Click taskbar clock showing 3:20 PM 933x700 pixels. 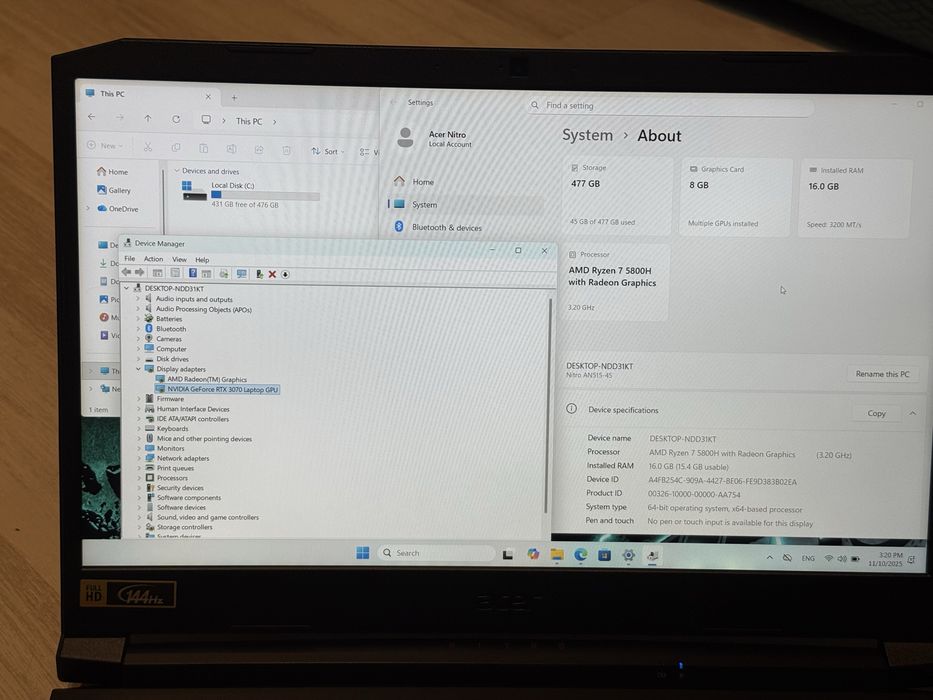tap(886, 559)
